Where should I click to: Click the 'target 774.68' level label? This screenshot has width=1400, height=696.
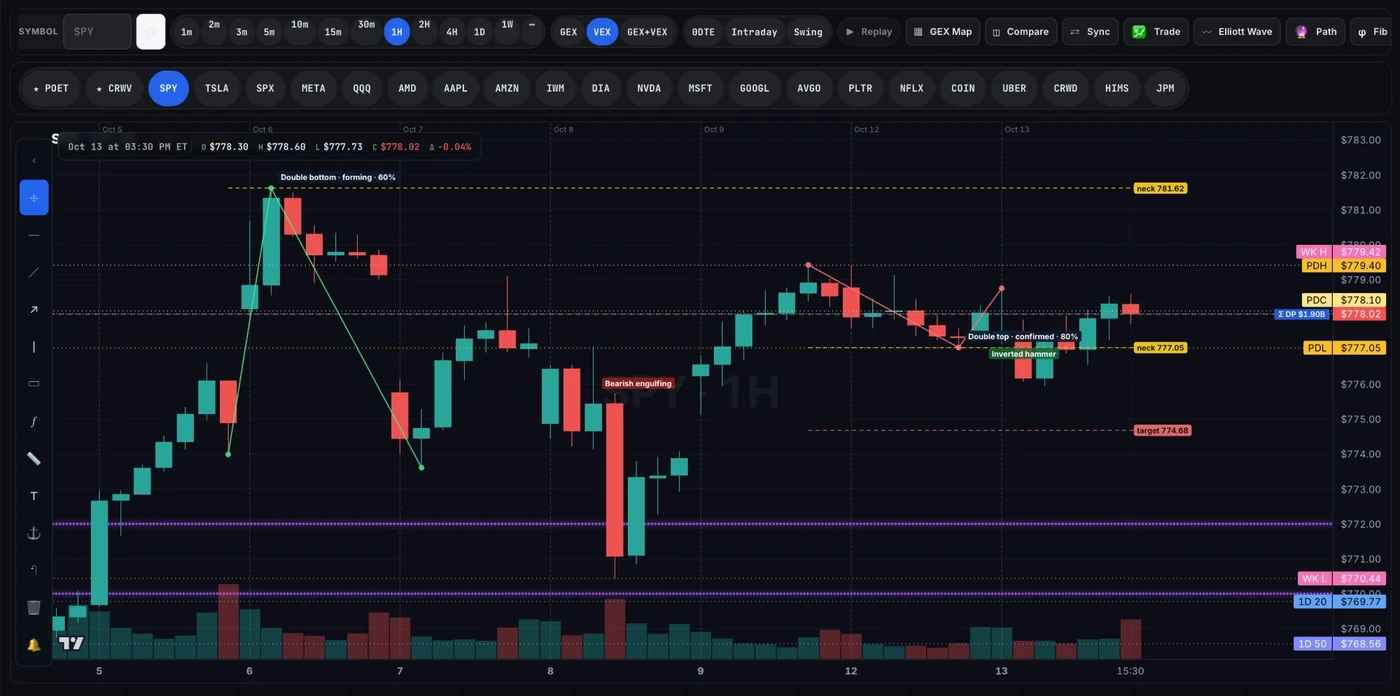1163,431
